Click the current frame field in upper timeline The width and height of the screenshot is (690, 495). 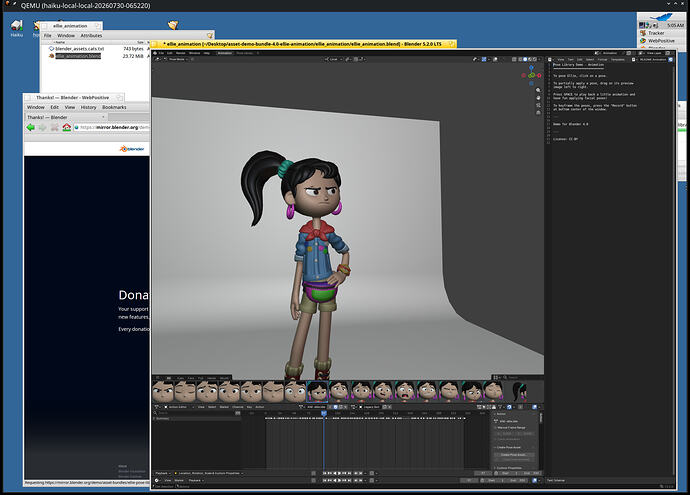(x=483, y=473)
